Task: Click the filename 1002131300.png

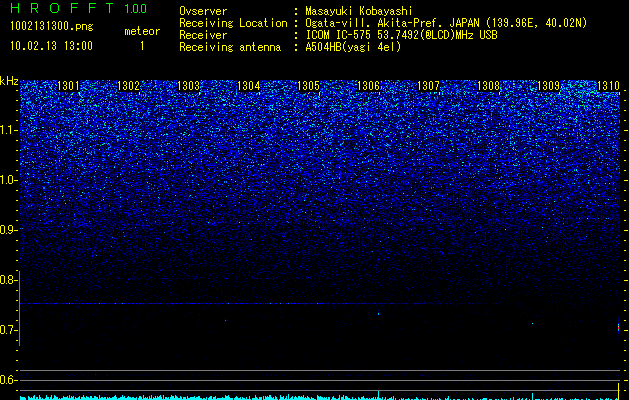Action: tap(52, 27)
